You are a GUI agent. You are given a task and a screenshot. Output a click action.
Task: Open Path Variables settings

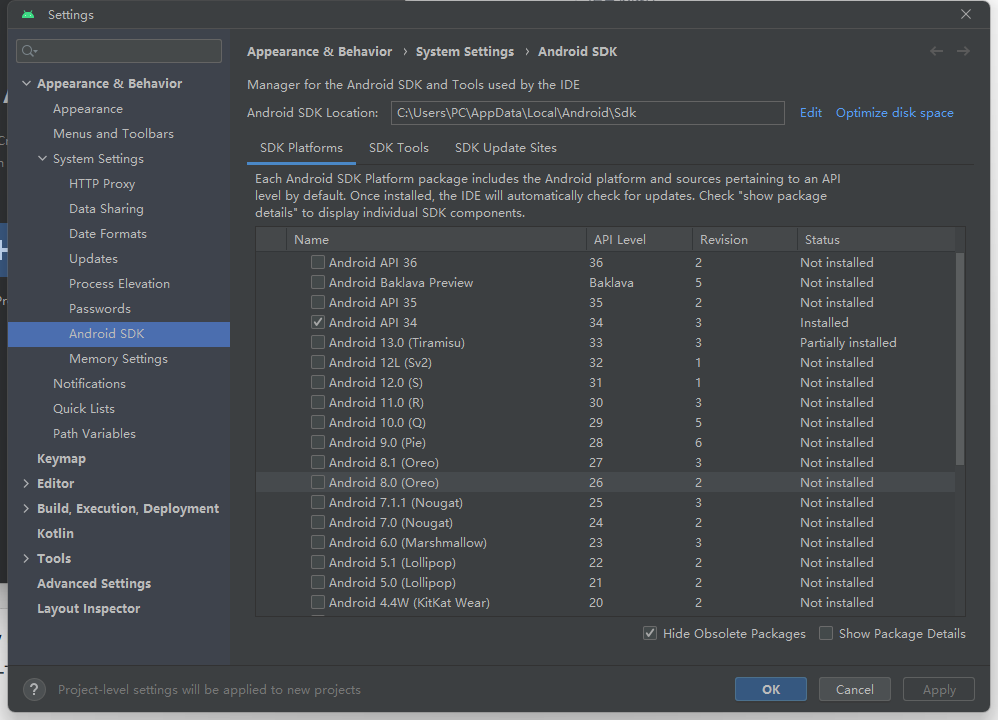pyautogui.click(x=94, y=434)
